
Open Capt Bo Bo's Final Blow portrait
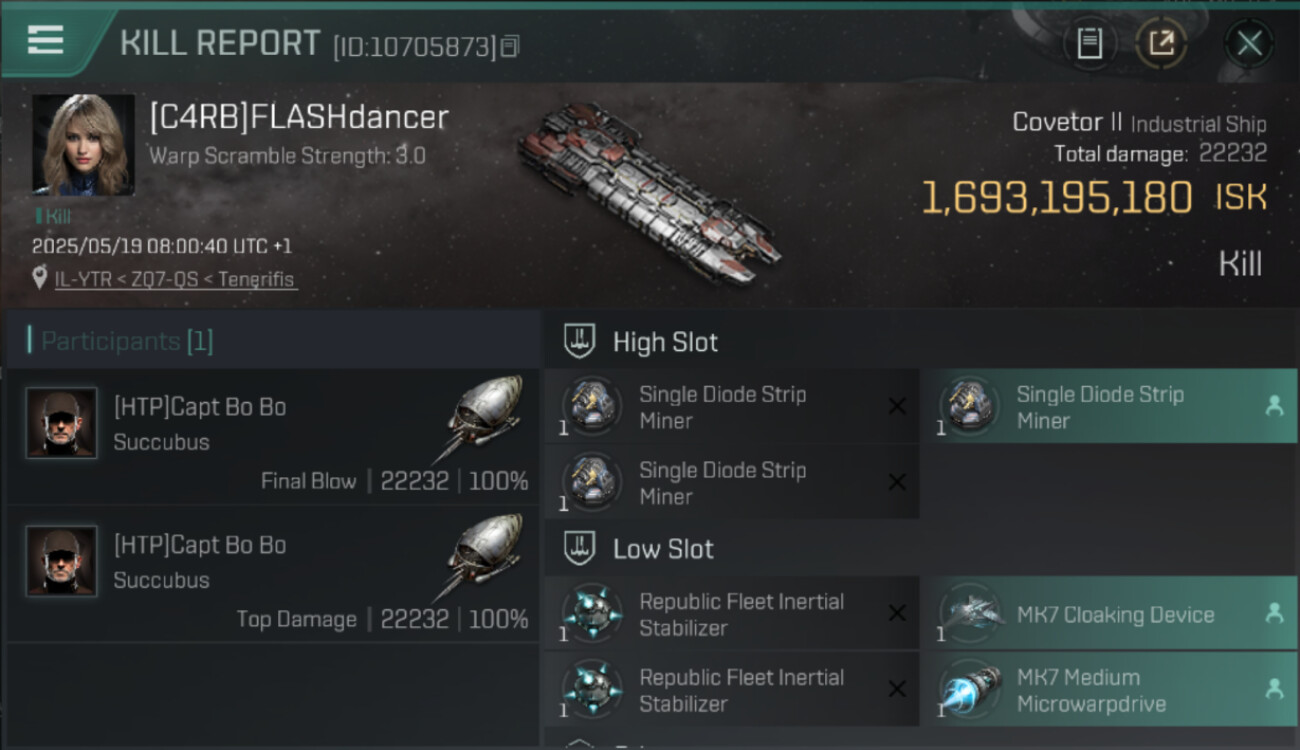tap(61, 423)
